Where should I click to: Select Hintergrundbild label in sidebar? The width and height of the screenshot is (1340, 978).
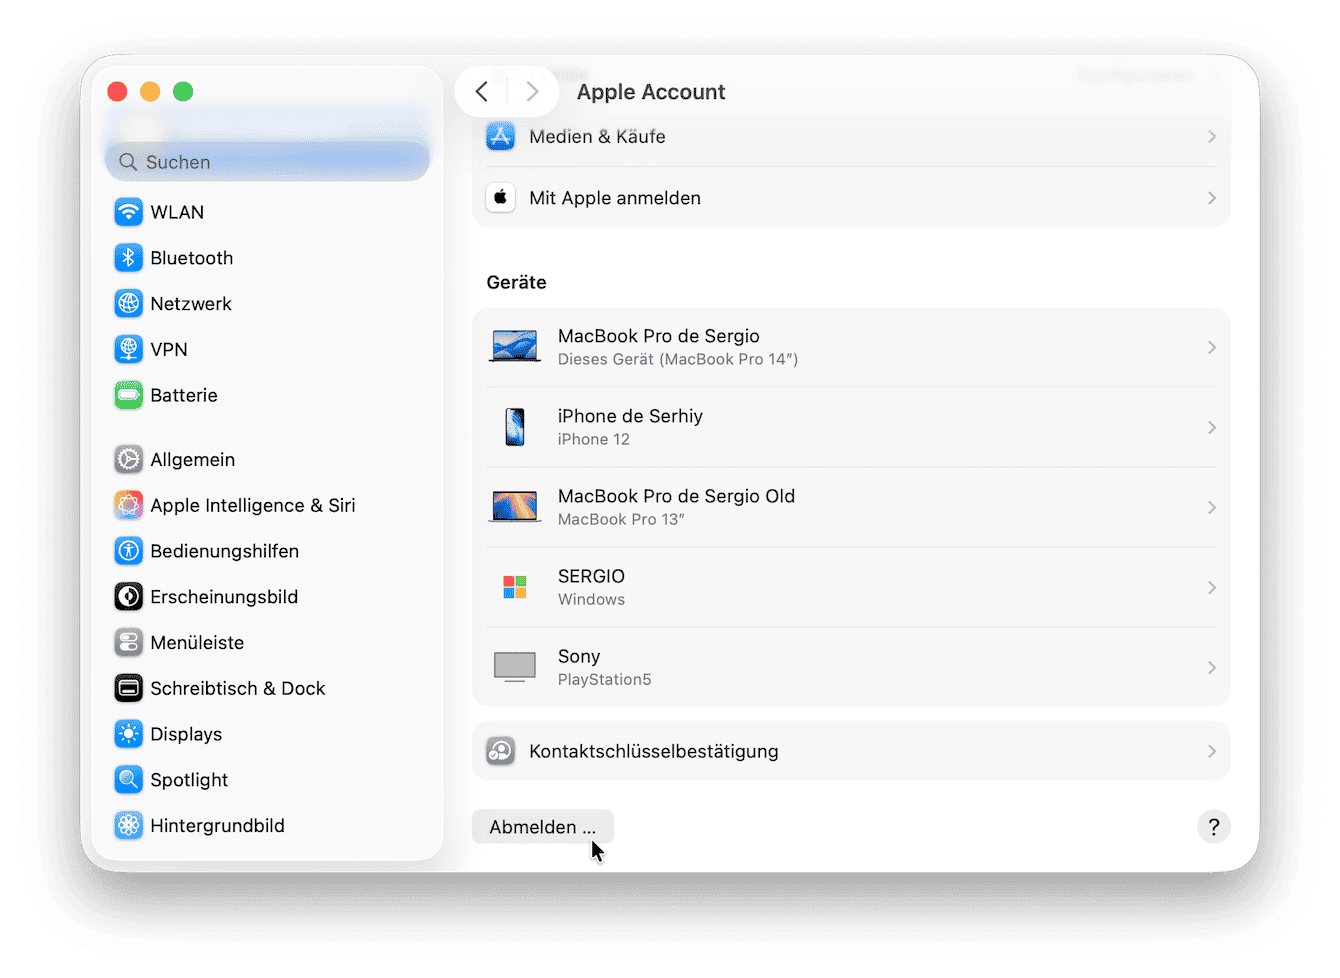point(217,826)
